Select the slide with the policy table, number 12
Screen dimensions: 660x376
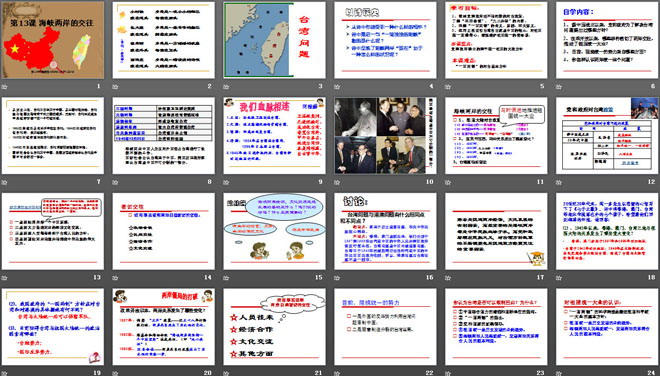pos(607,136)
